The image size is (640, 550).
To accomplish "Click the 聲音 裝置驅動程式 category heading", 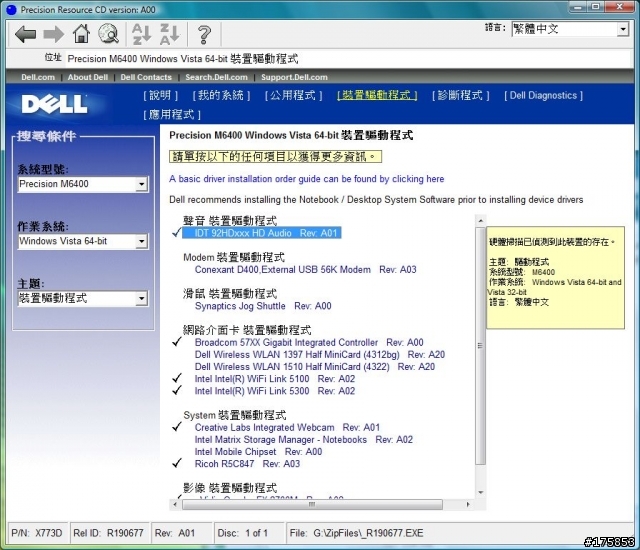I will [x=230, y=221].
